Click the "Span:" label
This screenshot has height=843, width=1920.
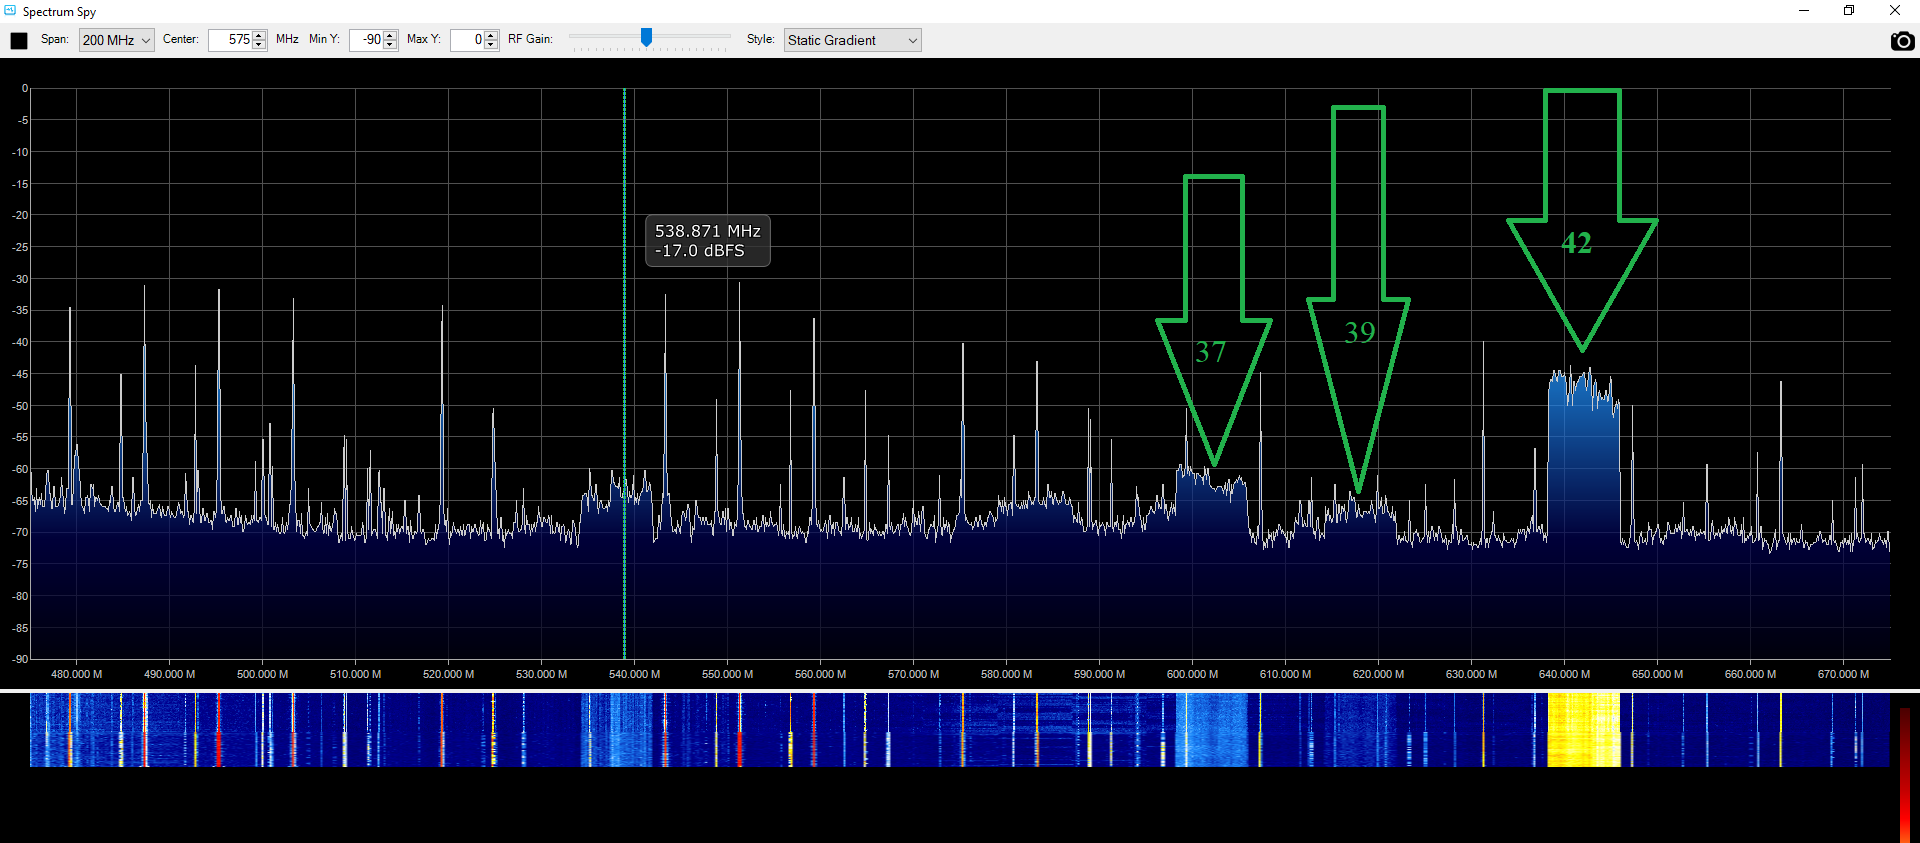55,40
